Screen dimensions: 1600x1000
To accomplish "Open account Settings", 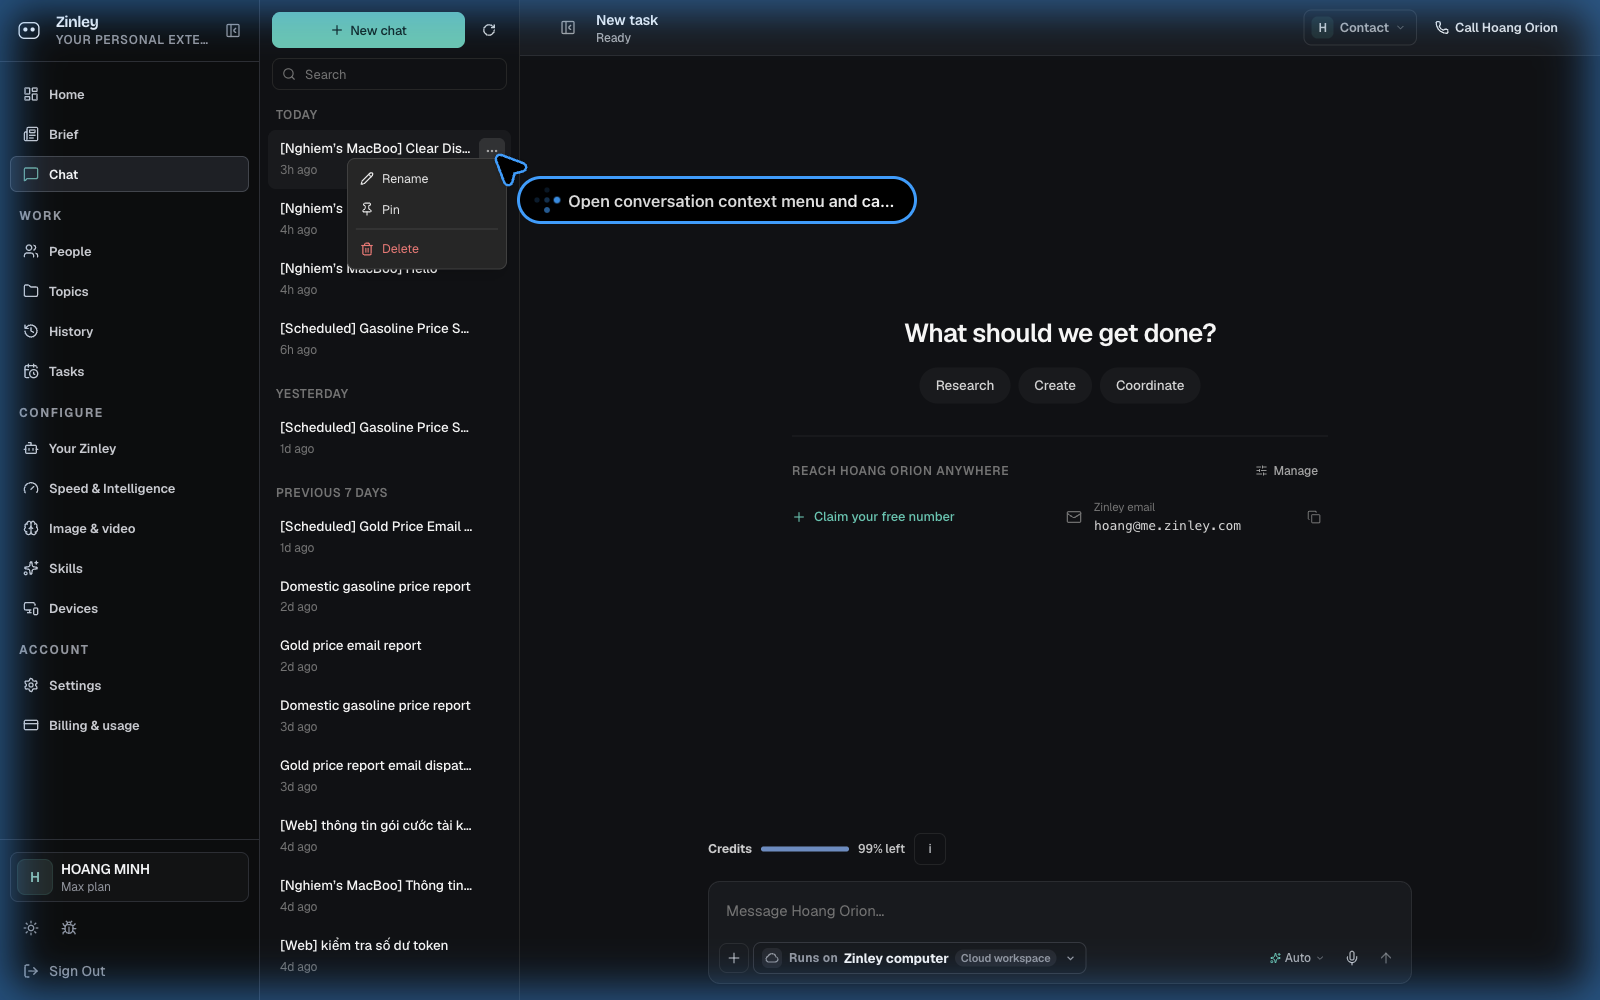I will pos(129,685).
